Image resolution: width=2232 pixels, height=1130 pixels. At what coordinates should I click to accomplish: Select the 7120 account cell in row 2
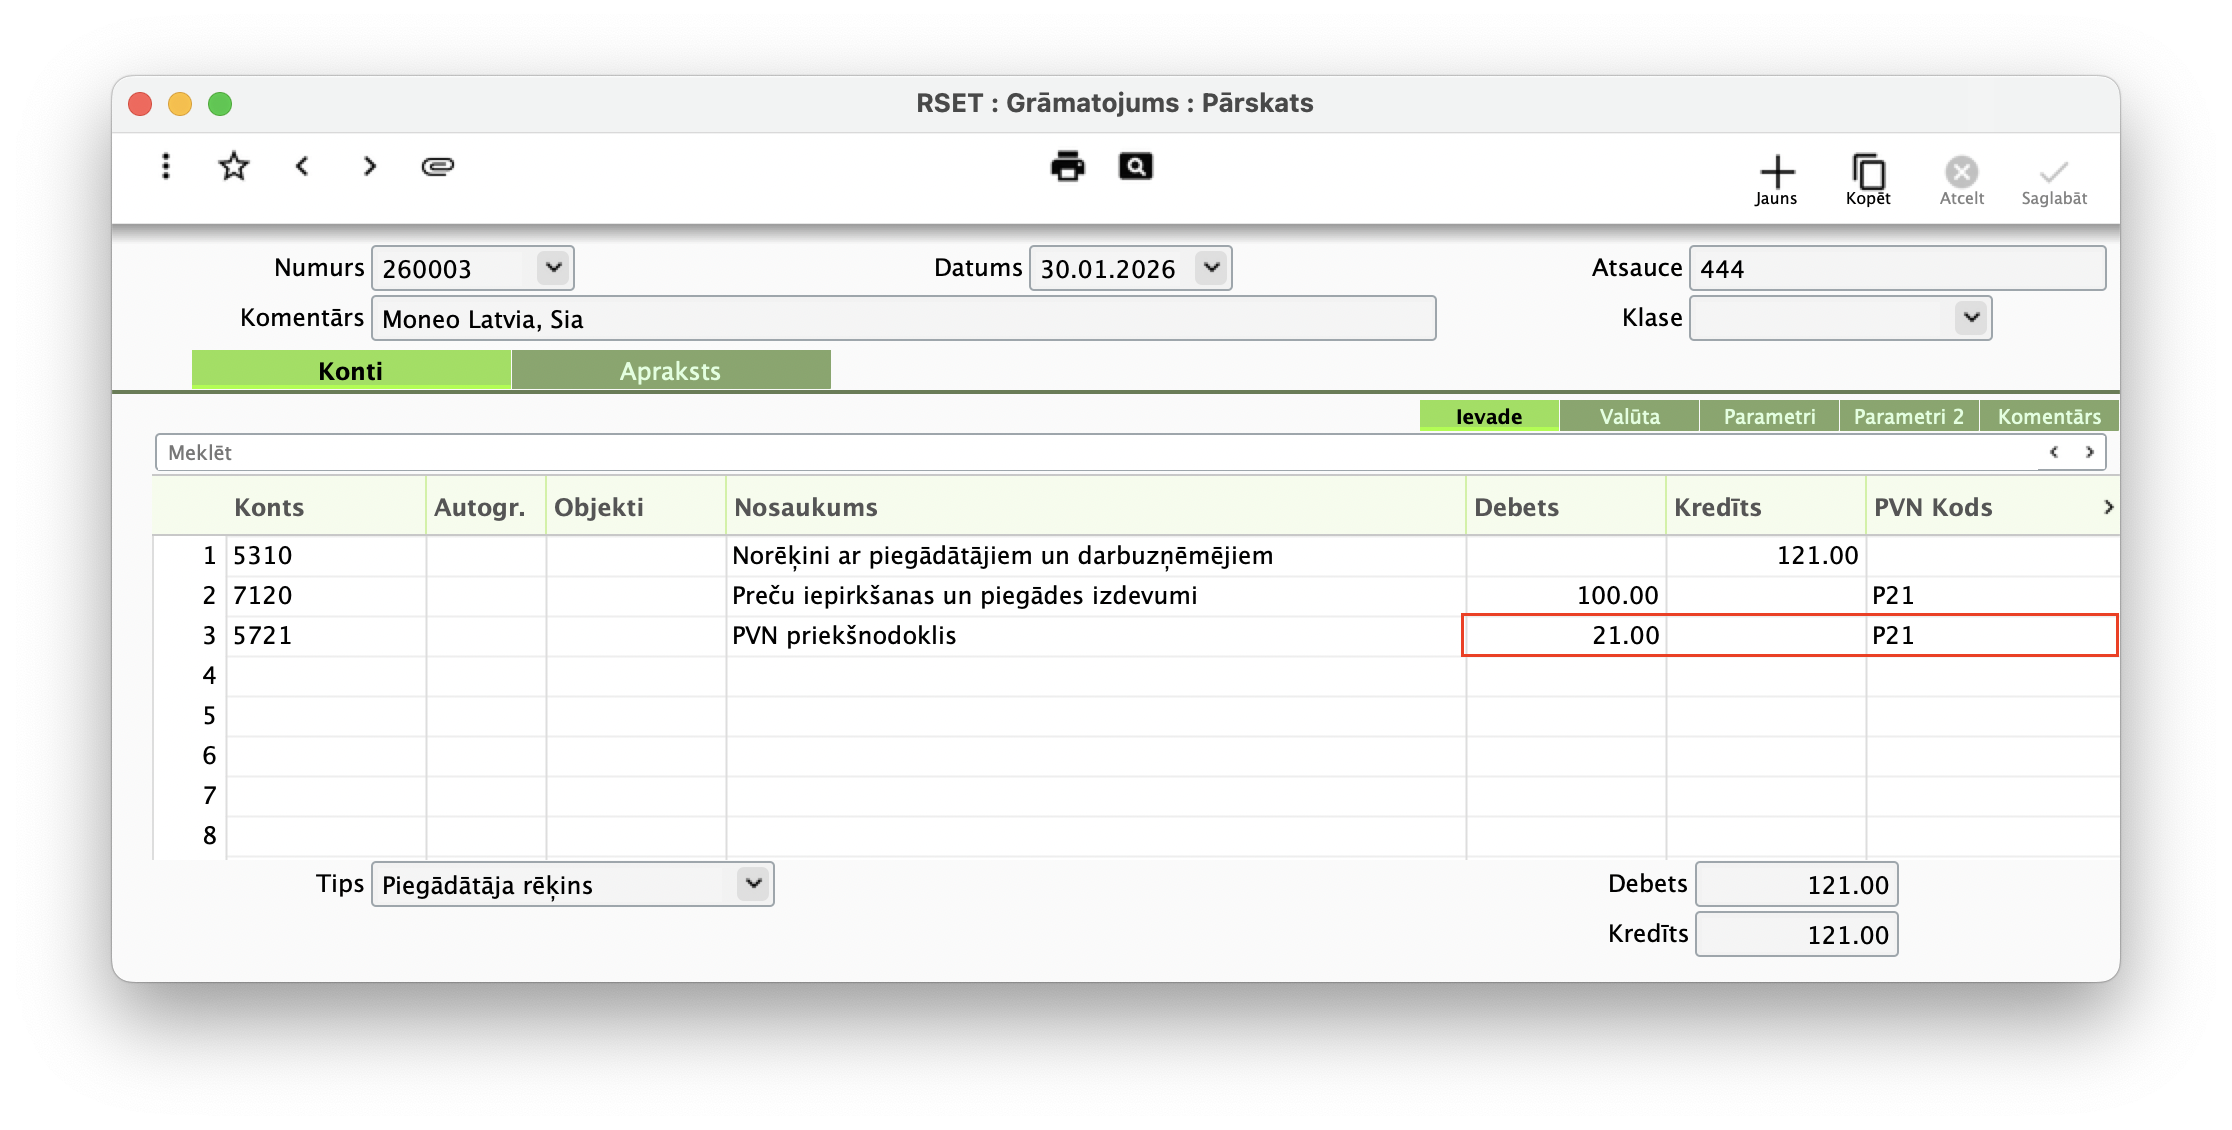[325, 596]
